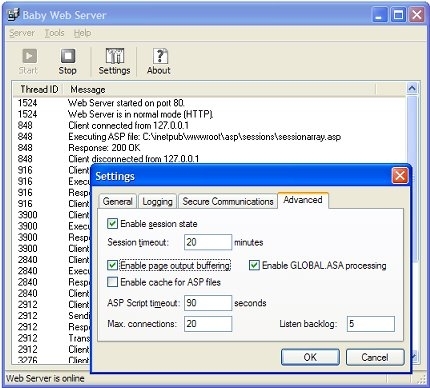Image resolution: width=430 pixels, height=388 pixels.
Task: Click the ASP Script timeout field
Action: click(208, 303)
